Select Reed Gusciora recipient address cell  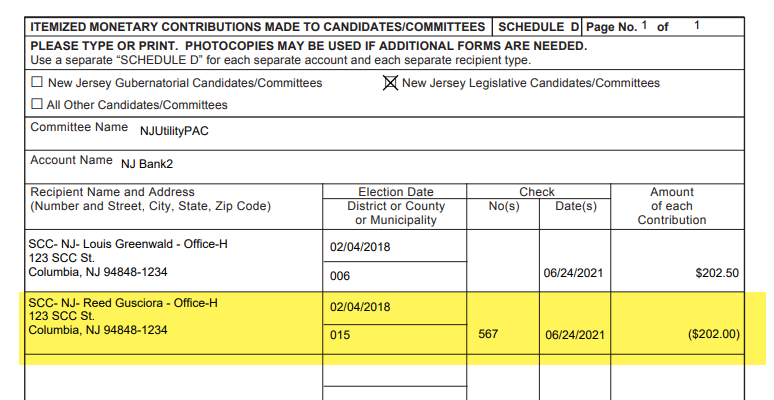click(174, 323)
